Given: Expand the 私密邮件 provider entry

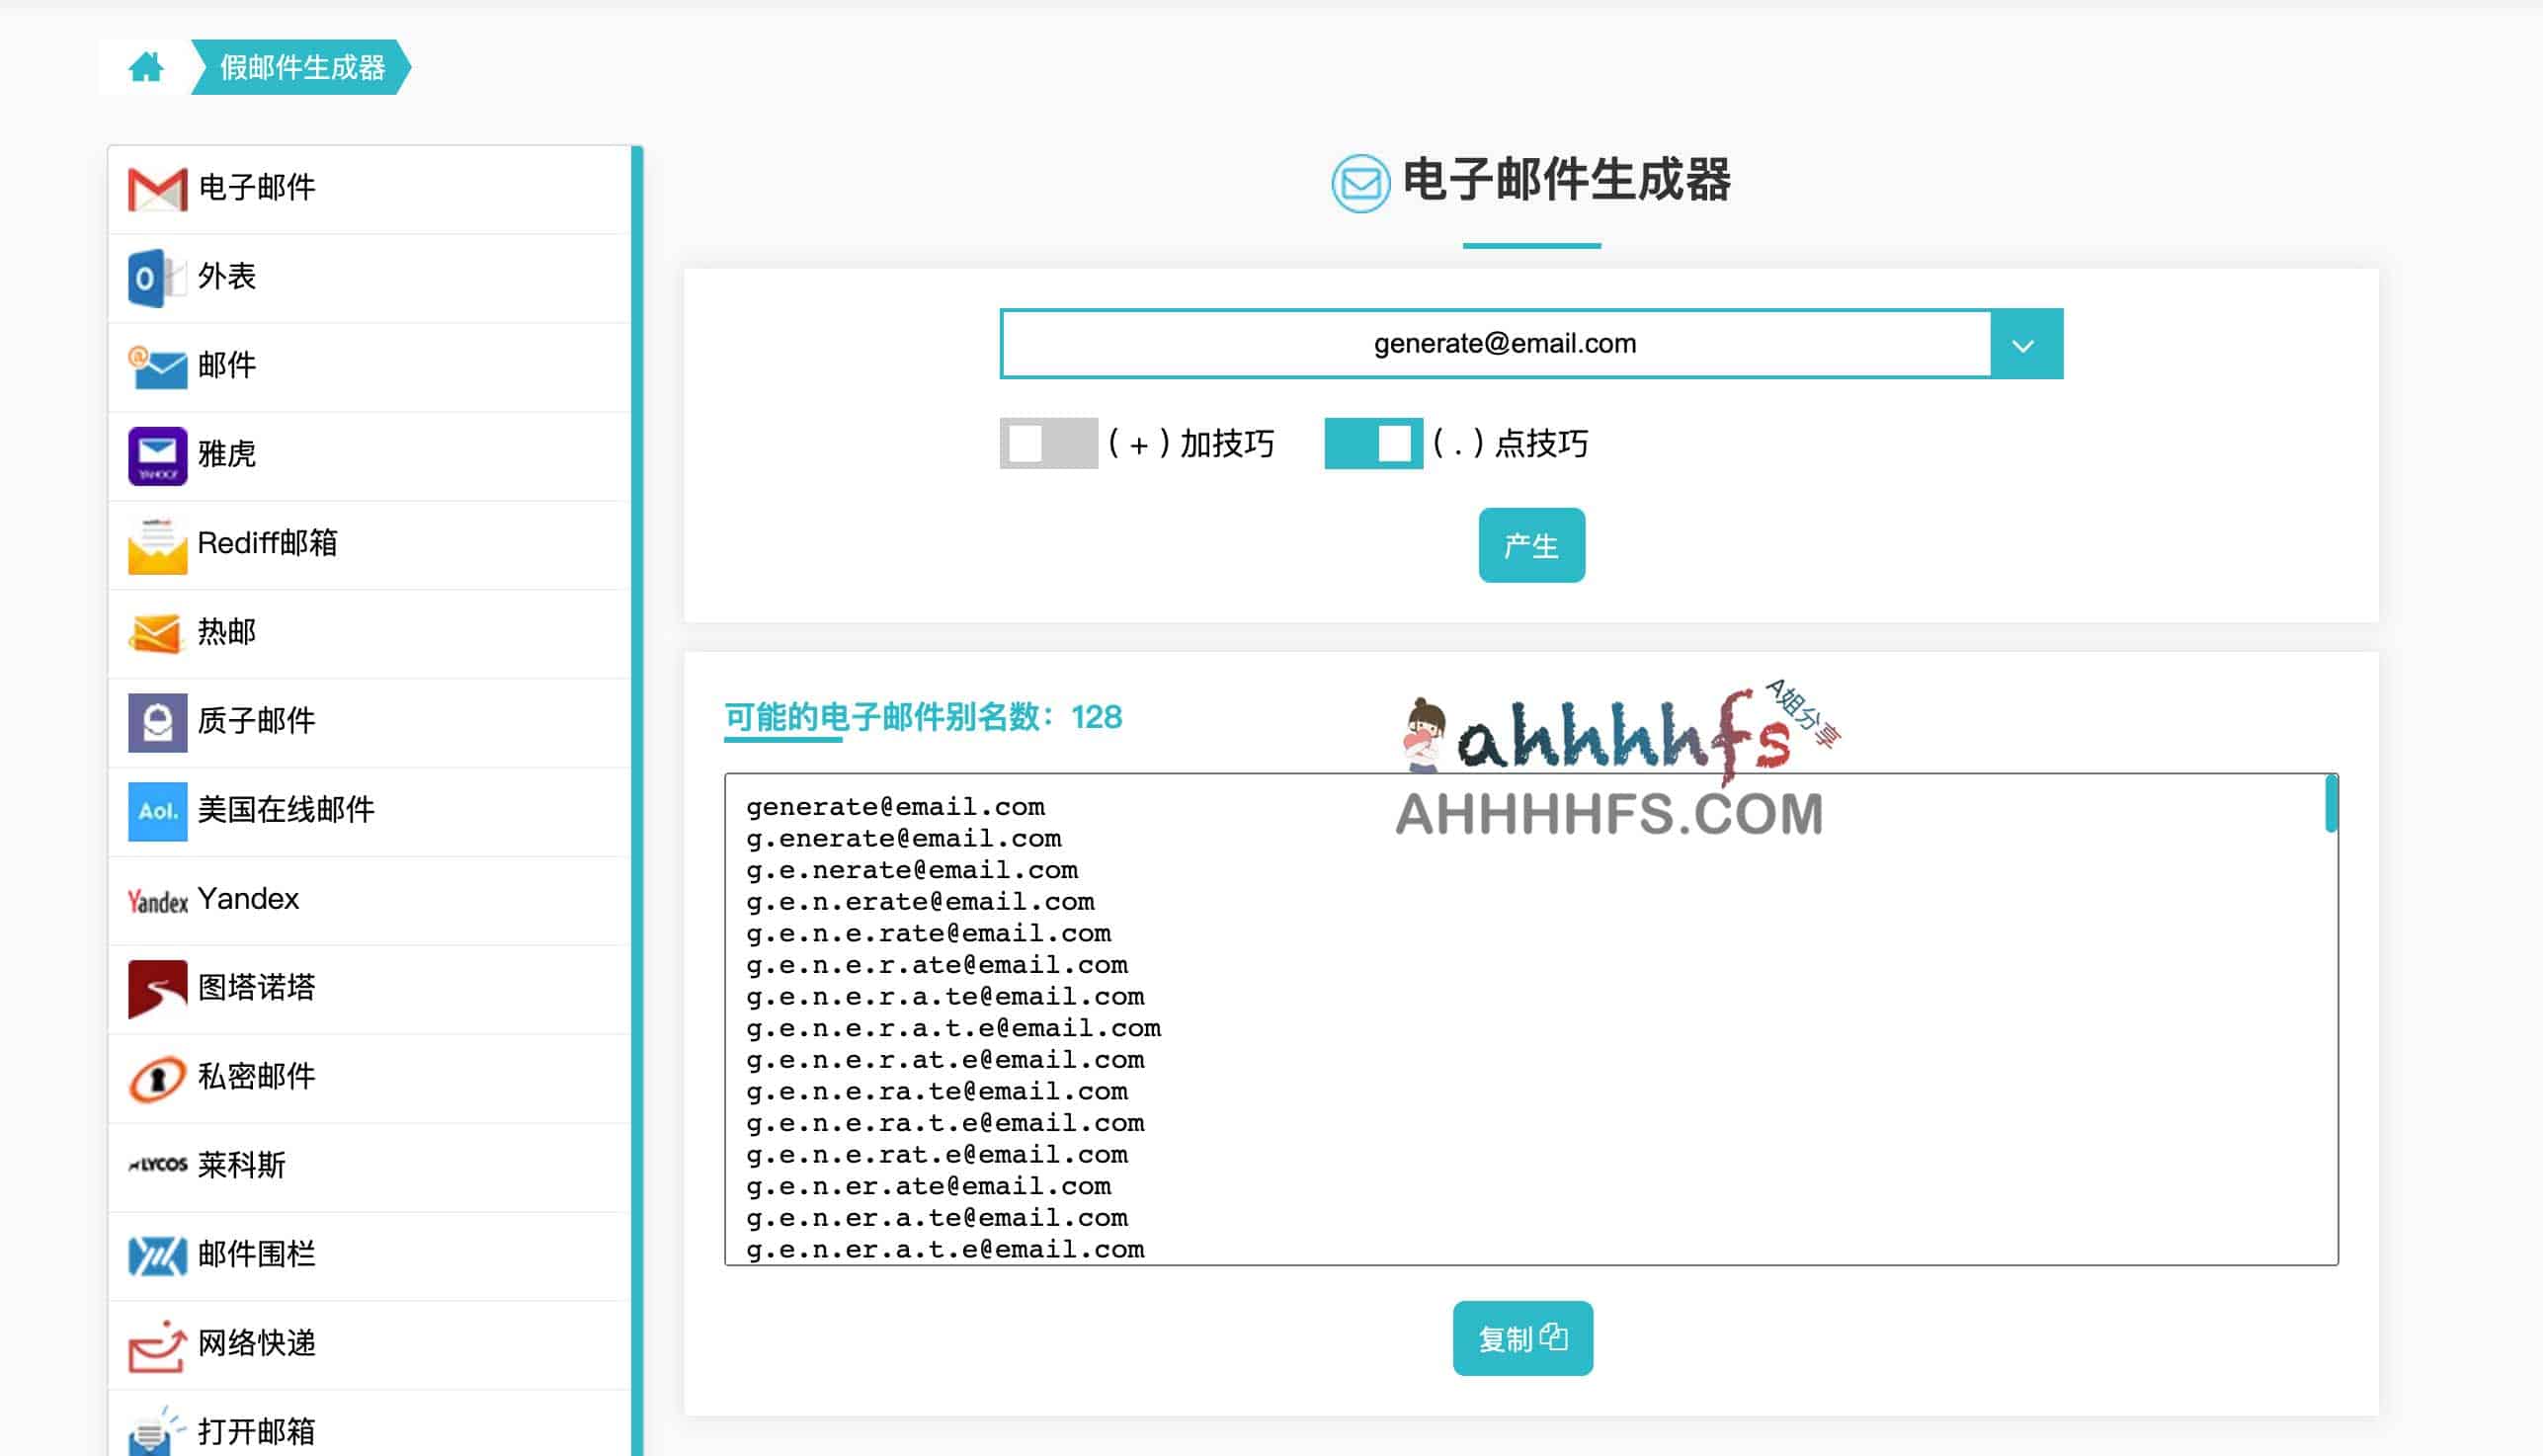Looking at the screenshot, I should pyautogui.click(x=256, y=1077).
